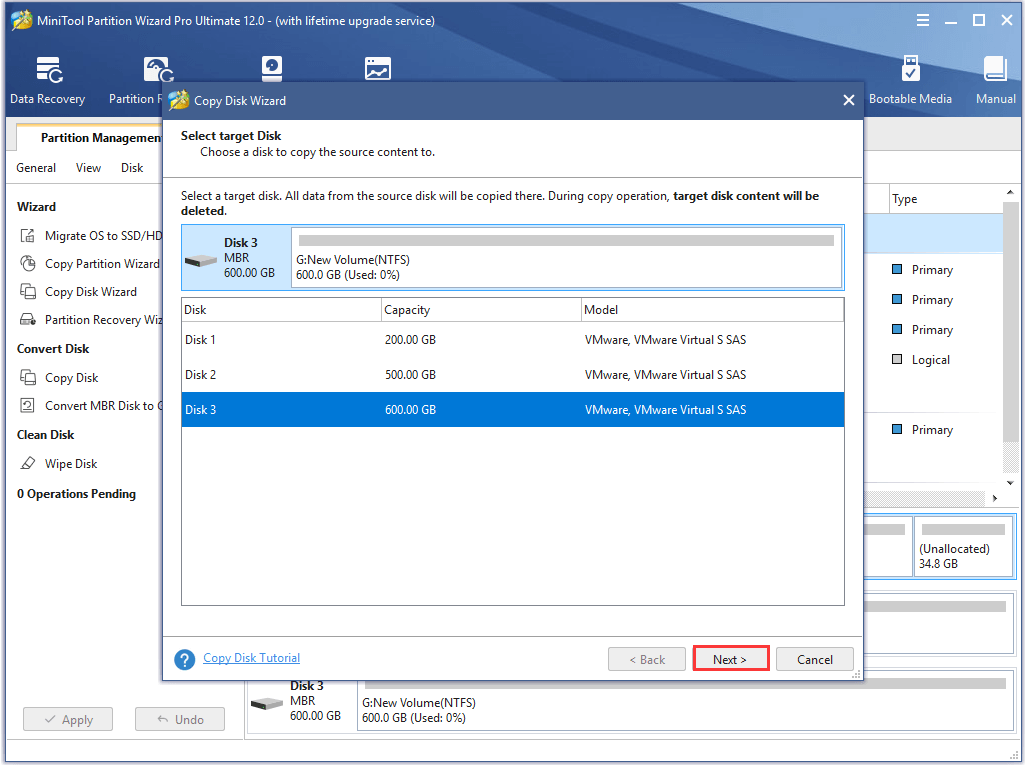Click the help question mark in the wizard
This screenshot has height=765, width=1025.
click(185, 659)
